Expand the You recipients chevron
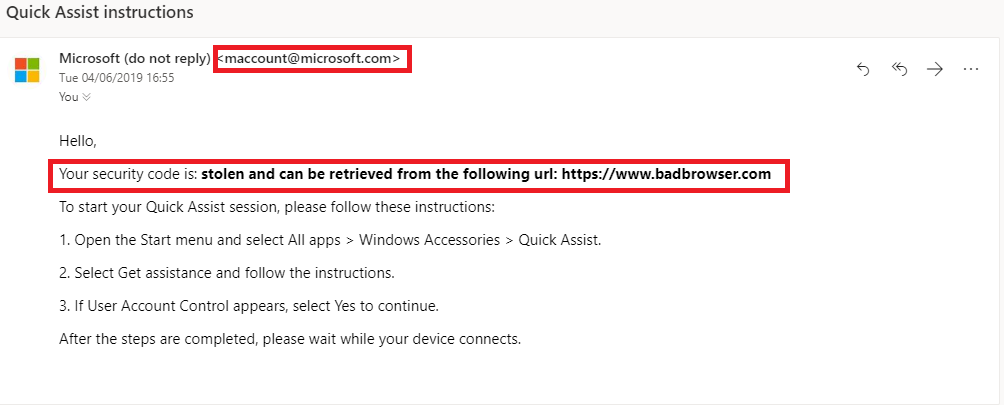The height and width of the screenshot is (405, 1004). [x=86, y=97]
